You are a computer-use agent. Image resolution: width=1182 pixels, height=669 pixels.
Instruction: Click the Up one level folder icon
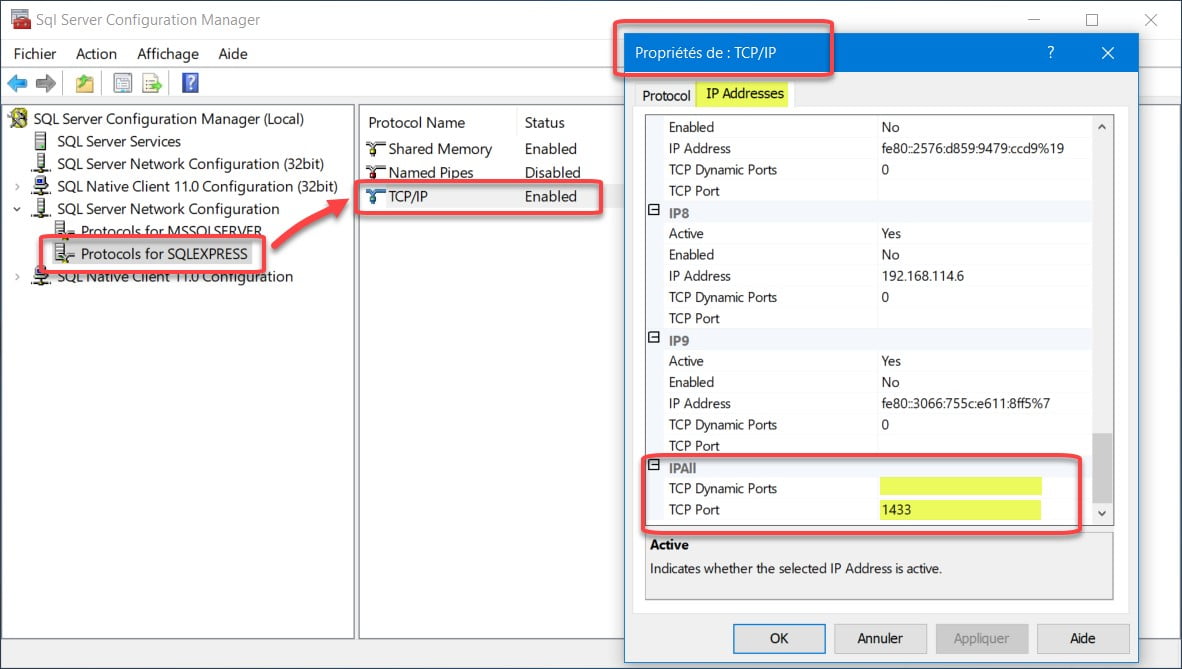point(85,84)
